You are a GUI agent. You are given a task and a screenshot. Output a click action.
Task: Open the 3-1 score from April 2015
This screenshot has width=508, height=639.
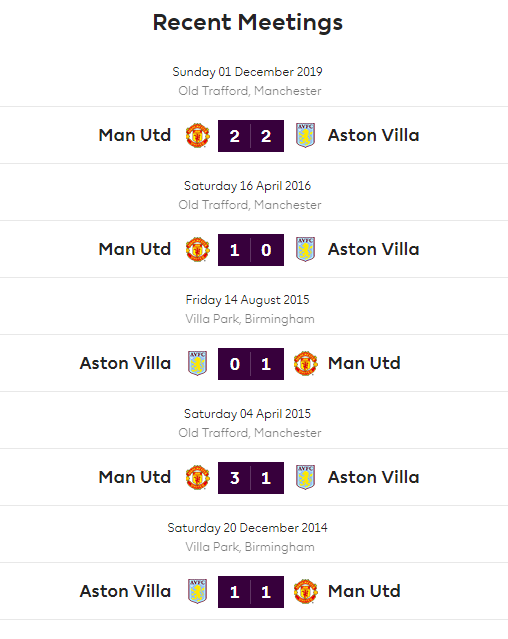point(251,478)
